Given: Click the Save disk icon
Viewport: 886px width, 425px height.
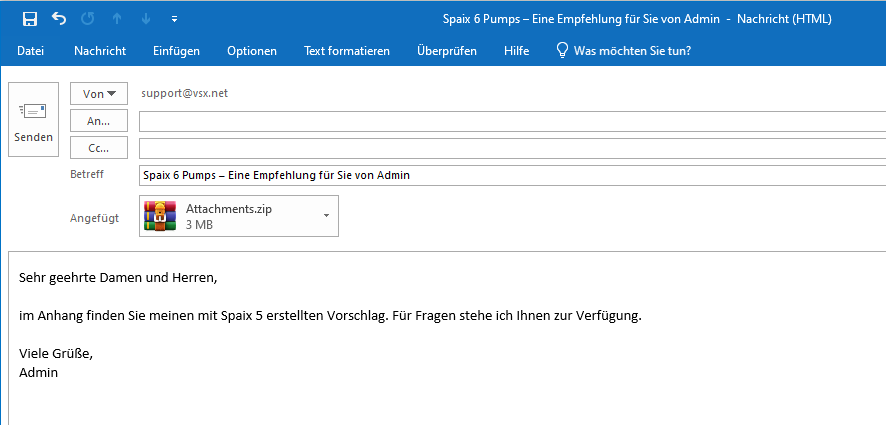Looking at the screenshot, I should click(29, 19).
